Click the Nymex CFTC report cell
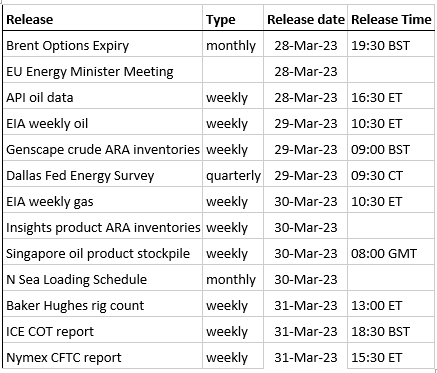 (x=103, y=357)
